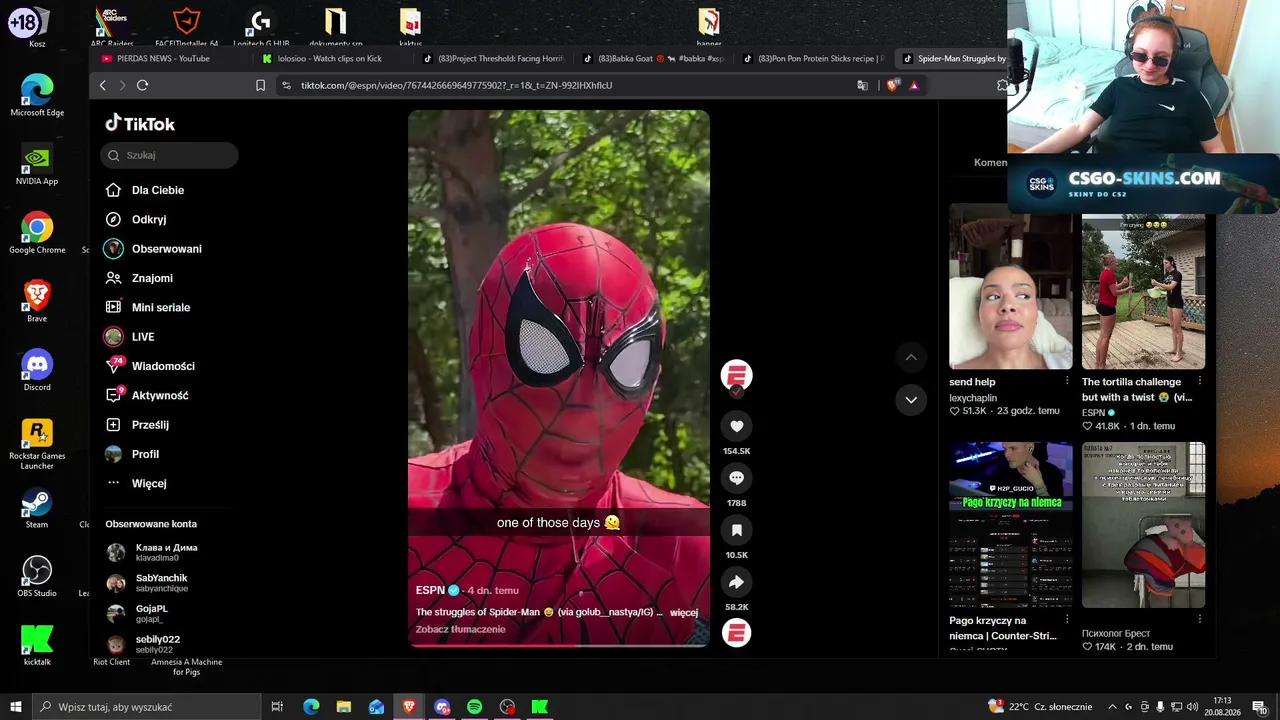1280x720 pixels.
Task: Open the spinning sound disc icon
Action: click(736, 632)
